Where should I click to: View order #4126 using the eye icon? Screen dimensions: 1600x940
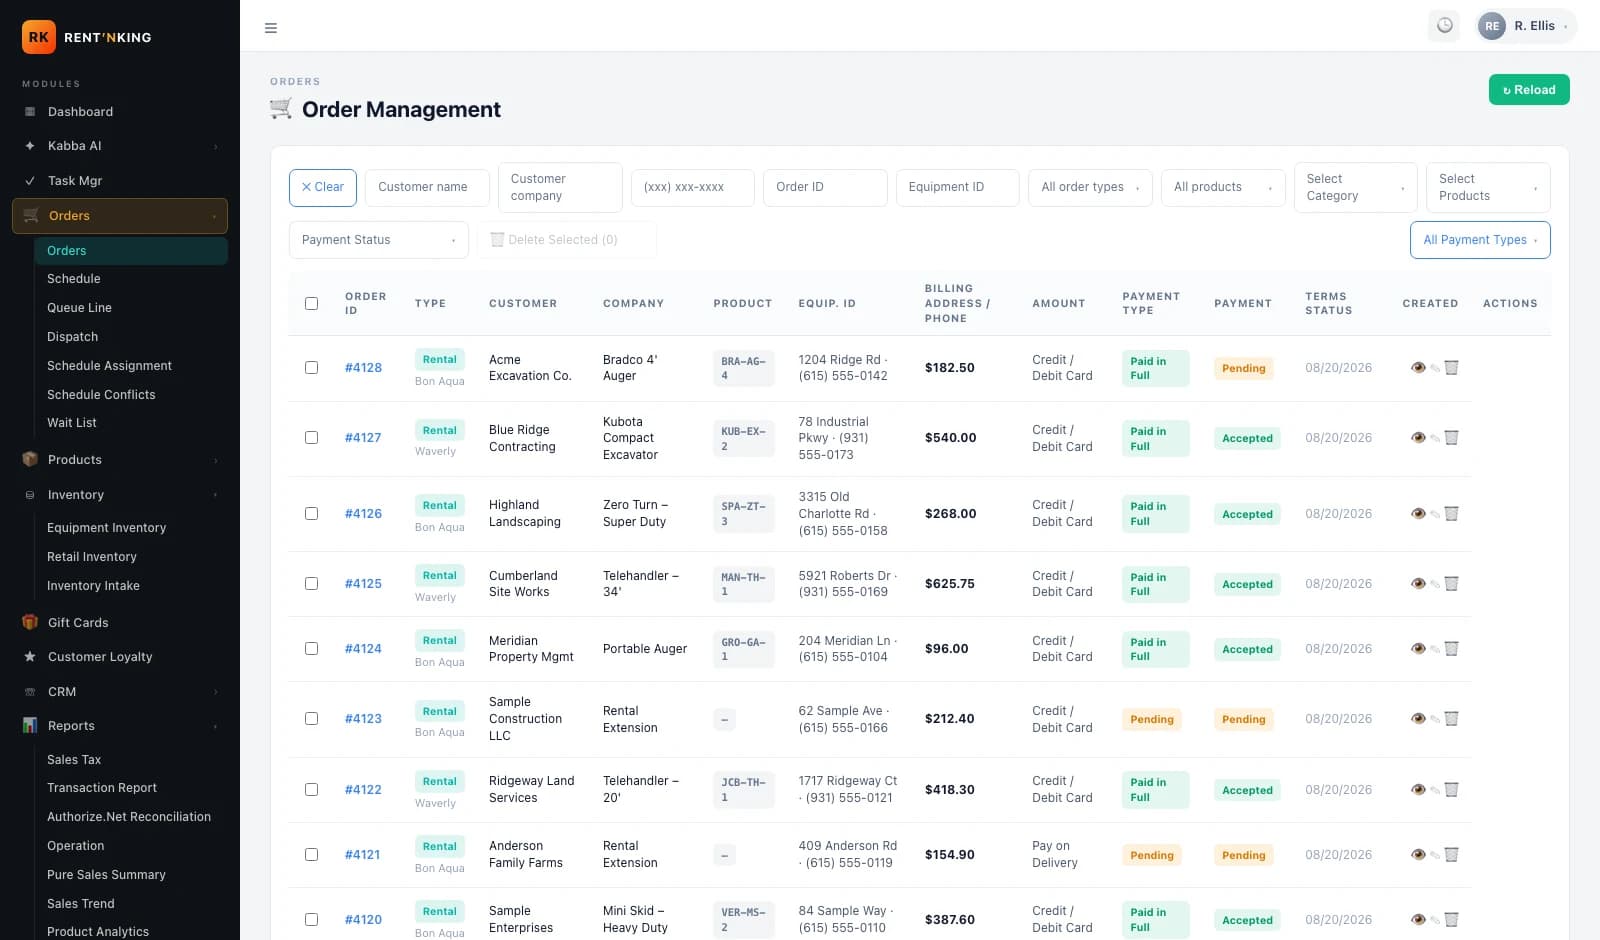click(1418, 514)
